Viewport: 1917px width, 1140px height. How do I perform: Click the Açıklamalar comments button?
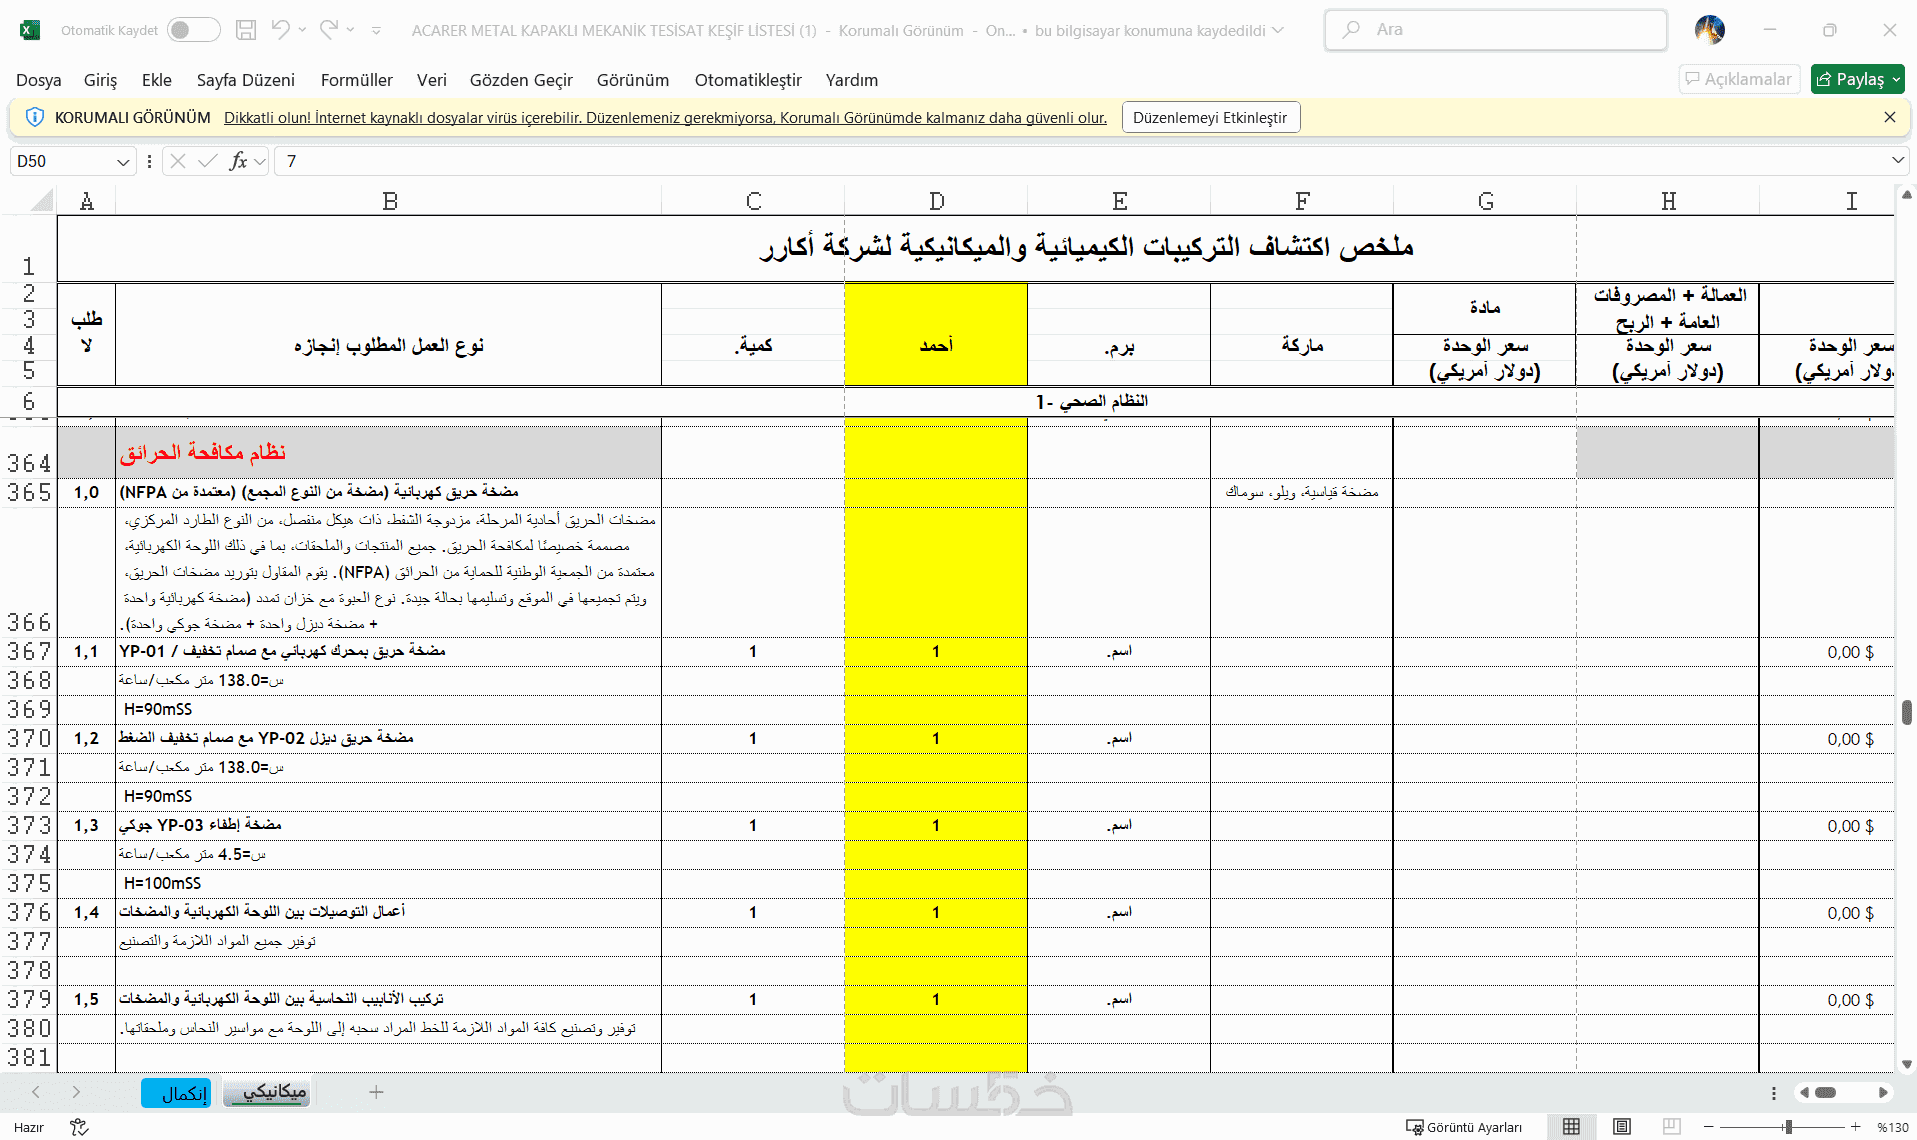[x=1739, y=79]
